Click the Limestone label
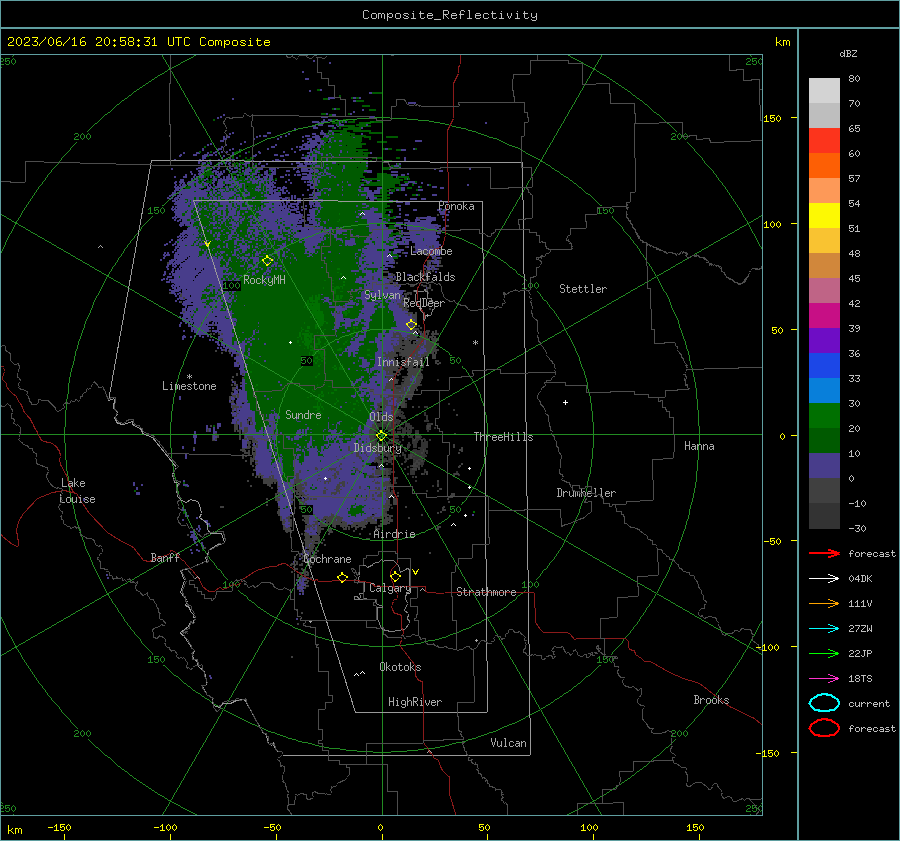The image size is (900, 841). coord(189,386)
